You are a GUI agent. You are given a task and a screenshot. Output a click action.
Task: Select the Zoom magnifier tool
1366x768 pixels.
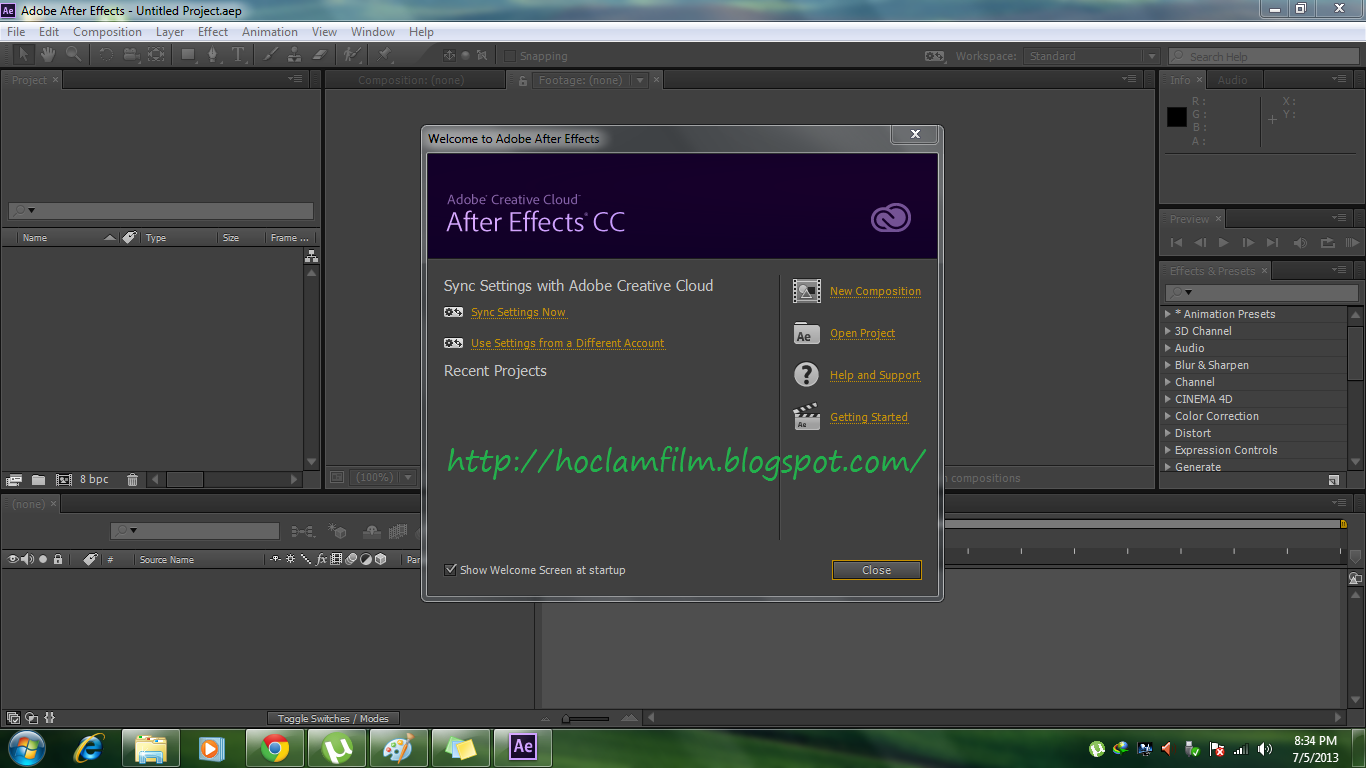coord(73,55)
